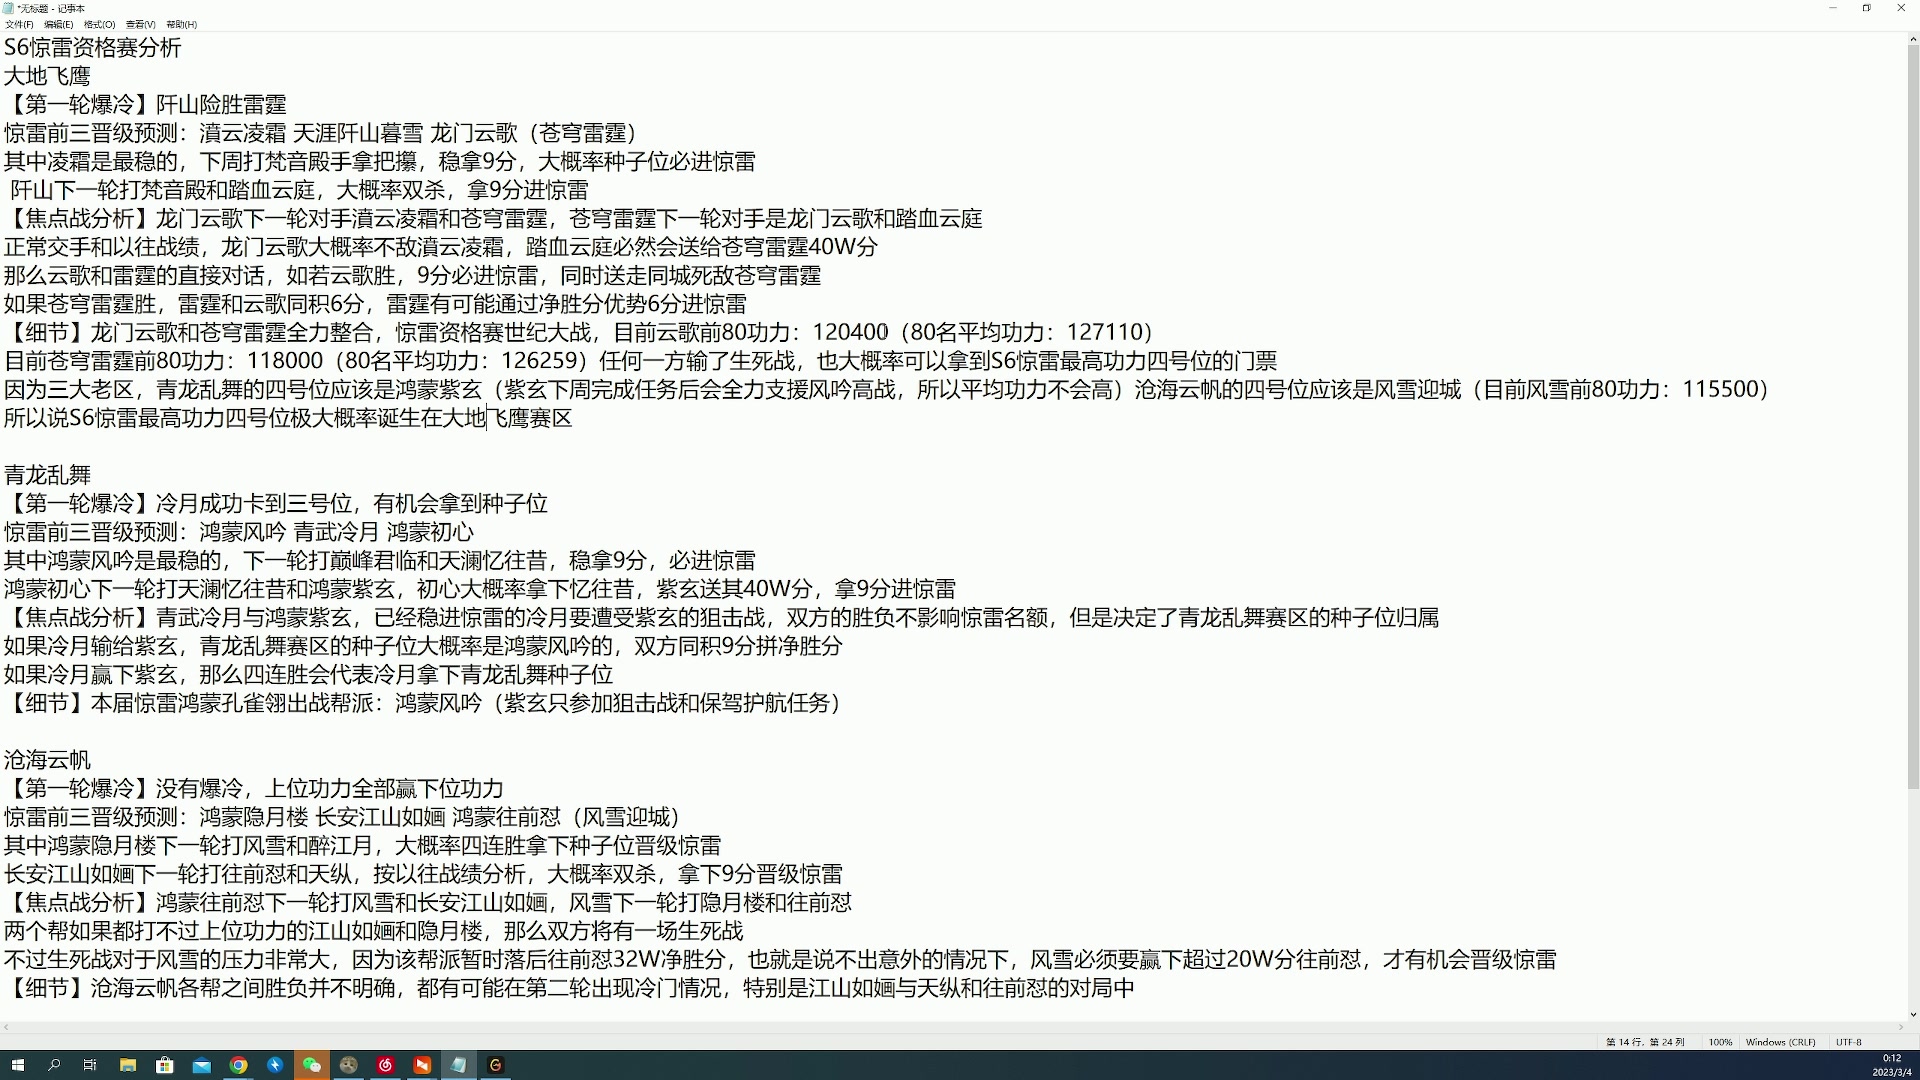Open Google Chrome from the taskbar
Screen dimensions: 1920x1080
click(x=239, y=1065)
